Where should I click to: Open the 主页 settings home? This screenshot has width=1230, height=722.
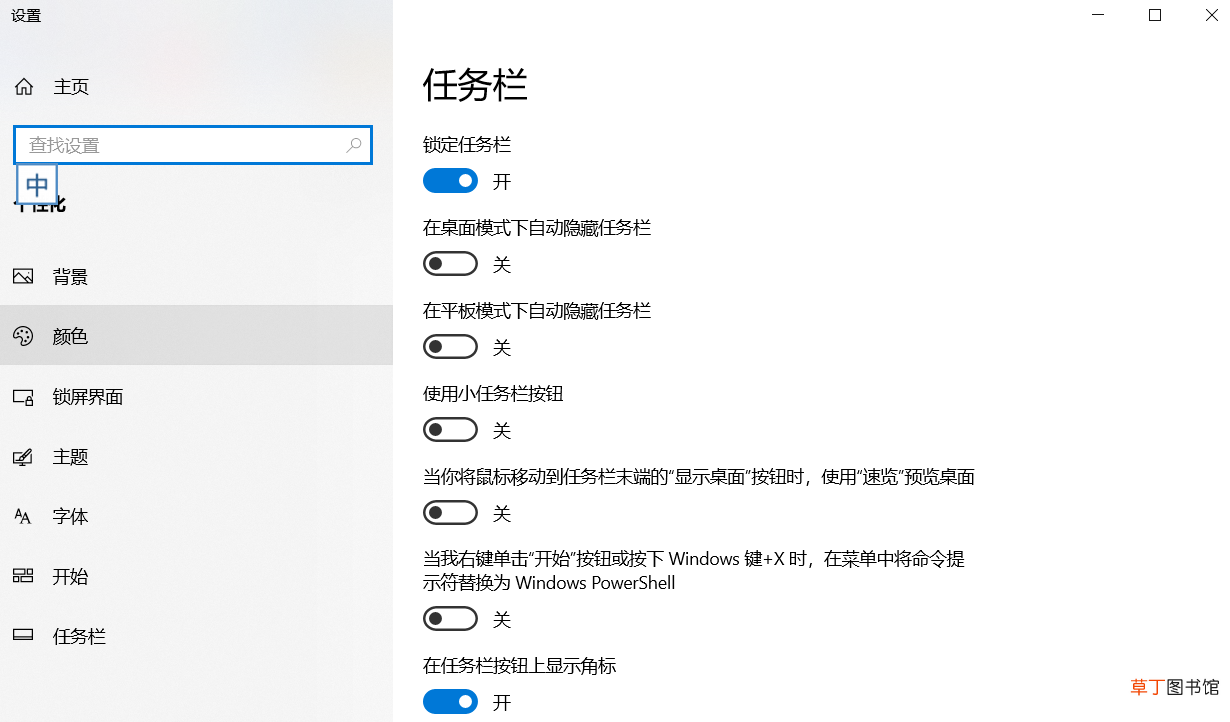pyautogui.click(x=196, y=87)
